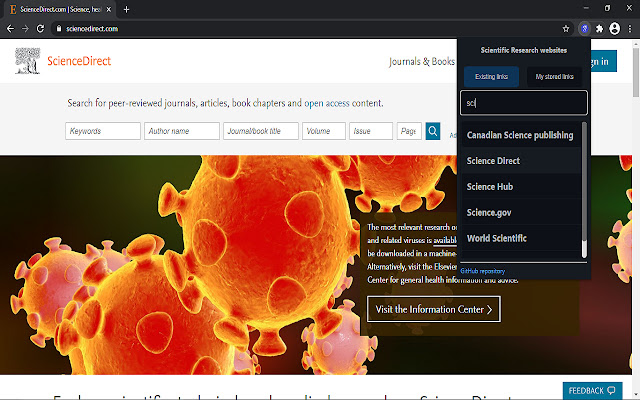The height and width of the screenshot is (400, 640).
Task: Click the Elsevier tree logo
Action: tap(27, 61)
